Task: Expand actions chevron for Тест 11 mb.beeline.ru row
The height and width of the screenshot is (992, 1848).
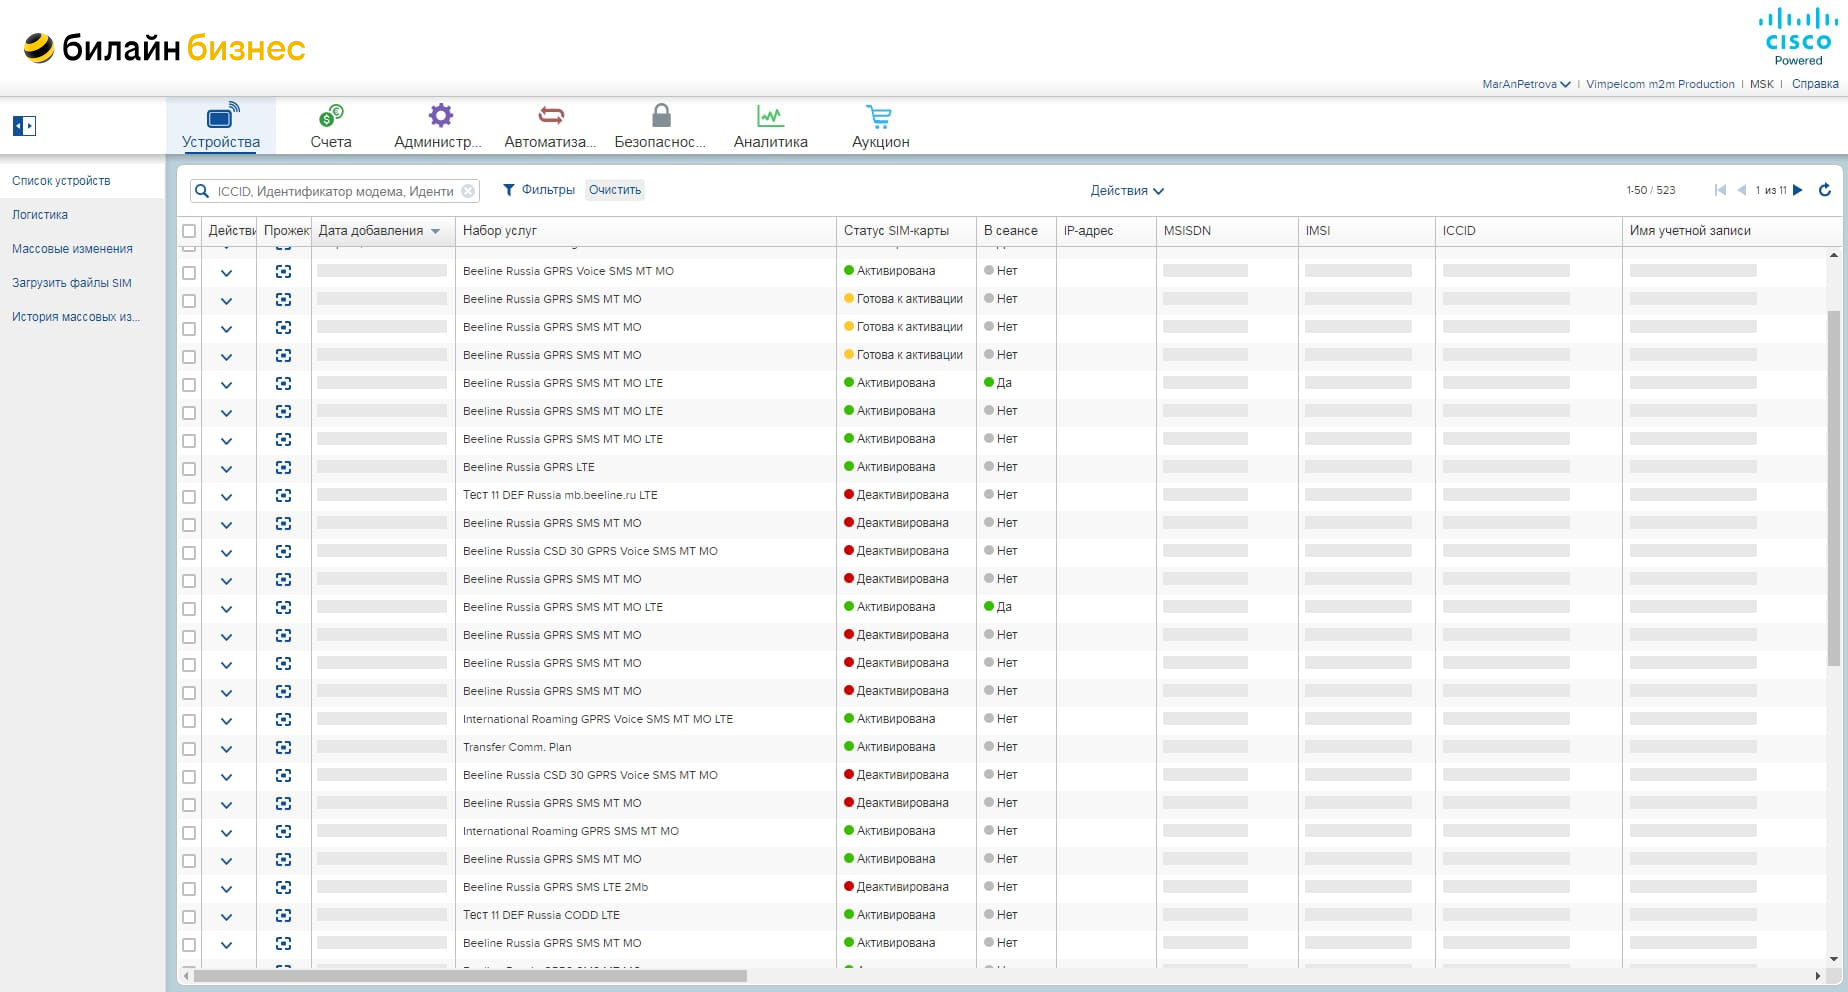Action: (226, 497)
